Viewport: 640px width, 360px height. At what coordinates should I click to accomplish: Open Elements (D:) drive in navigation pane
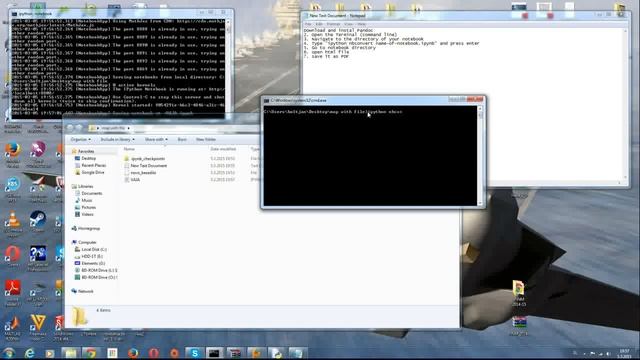pyautogui.click(x=93, y=263)
